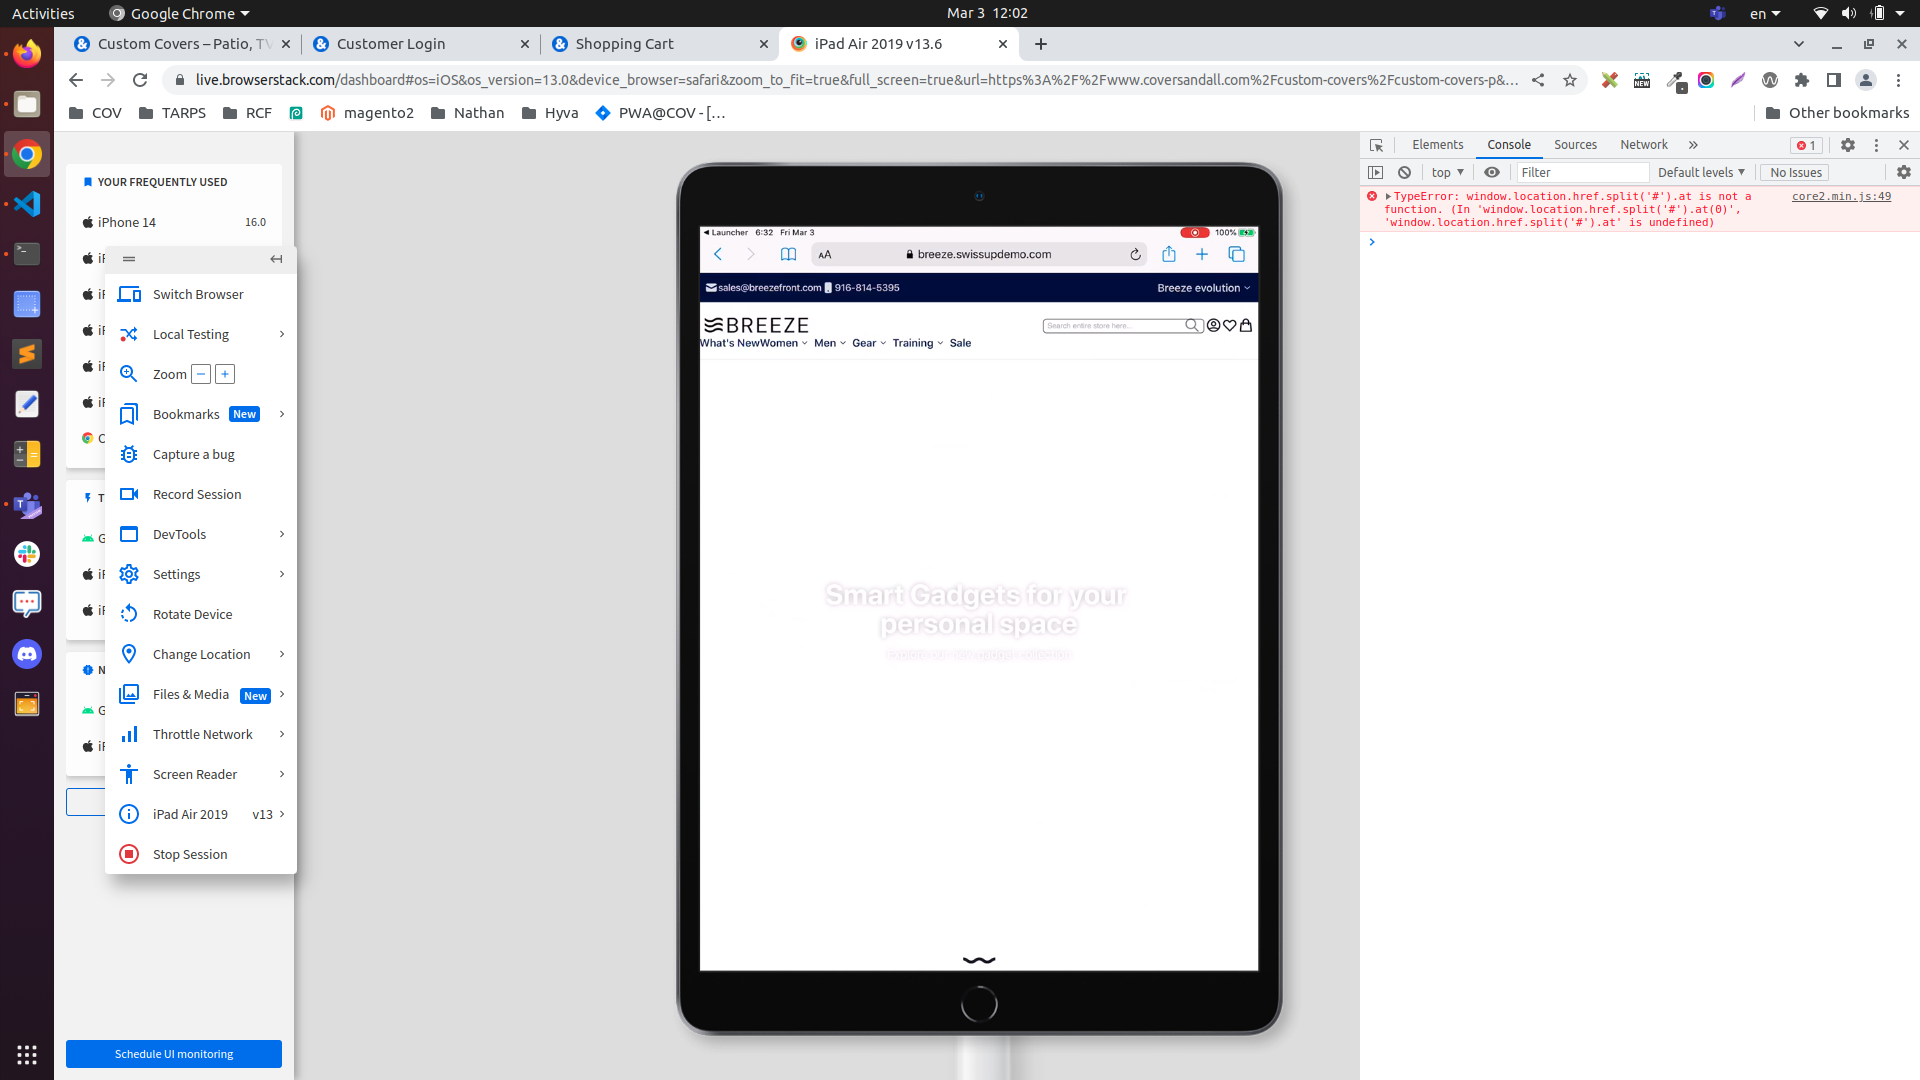Screen dimensions: 1920x1080
Task: Clear the console with the ban icon
Action: (1404, 172)
